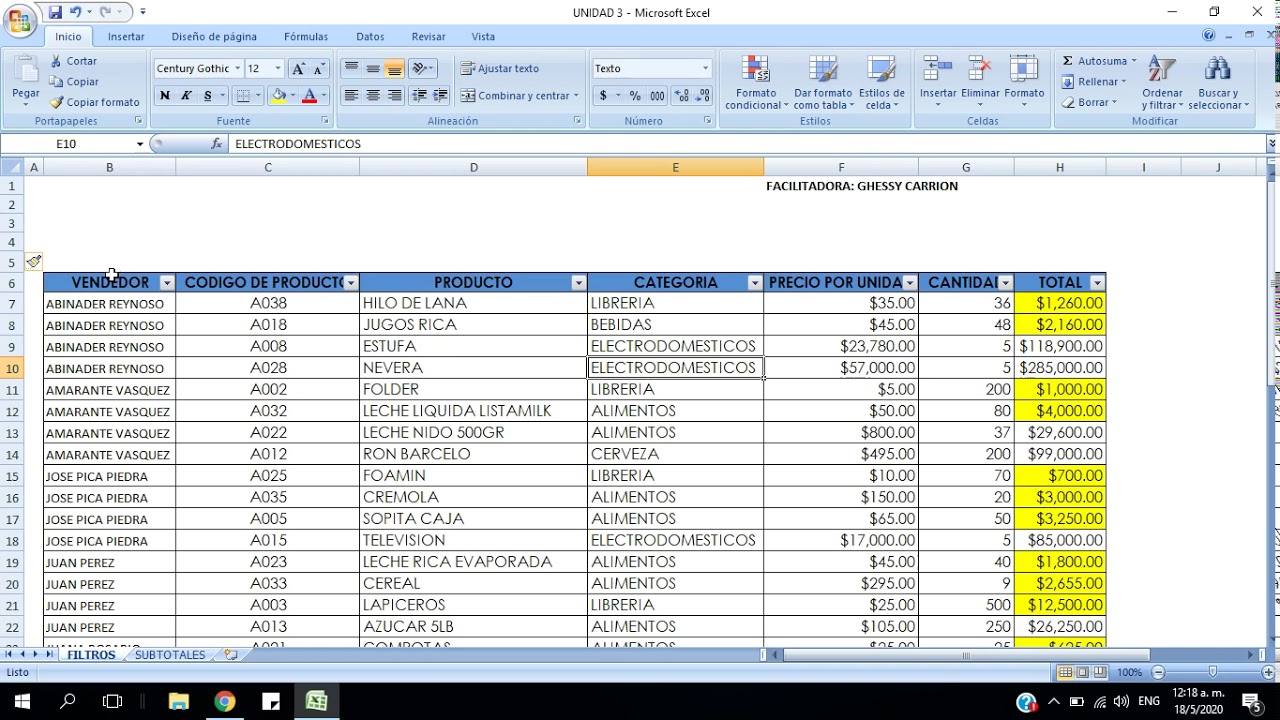Click horizontal scrollbar at bottom

tap(966, 655)
